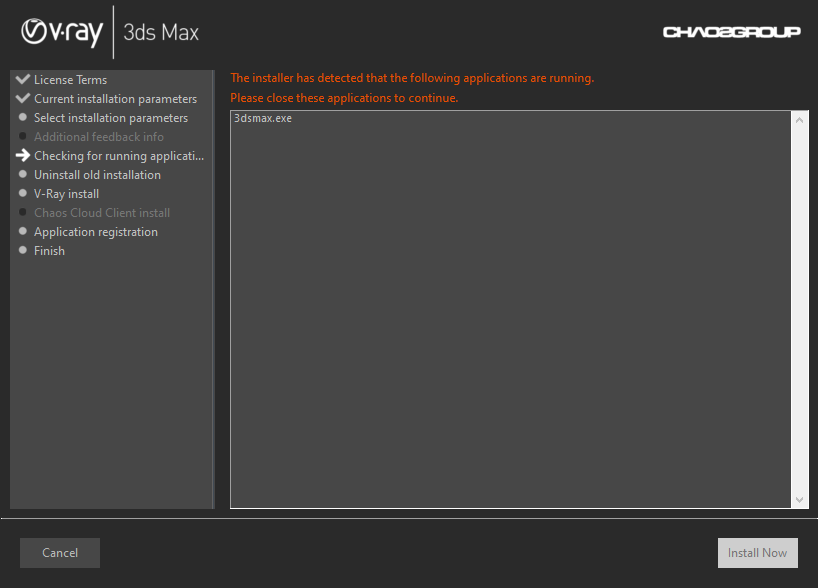Click the scrollbar down arrow
The height and width of the screenshot is (588, 818).
[x=801, y=499]
